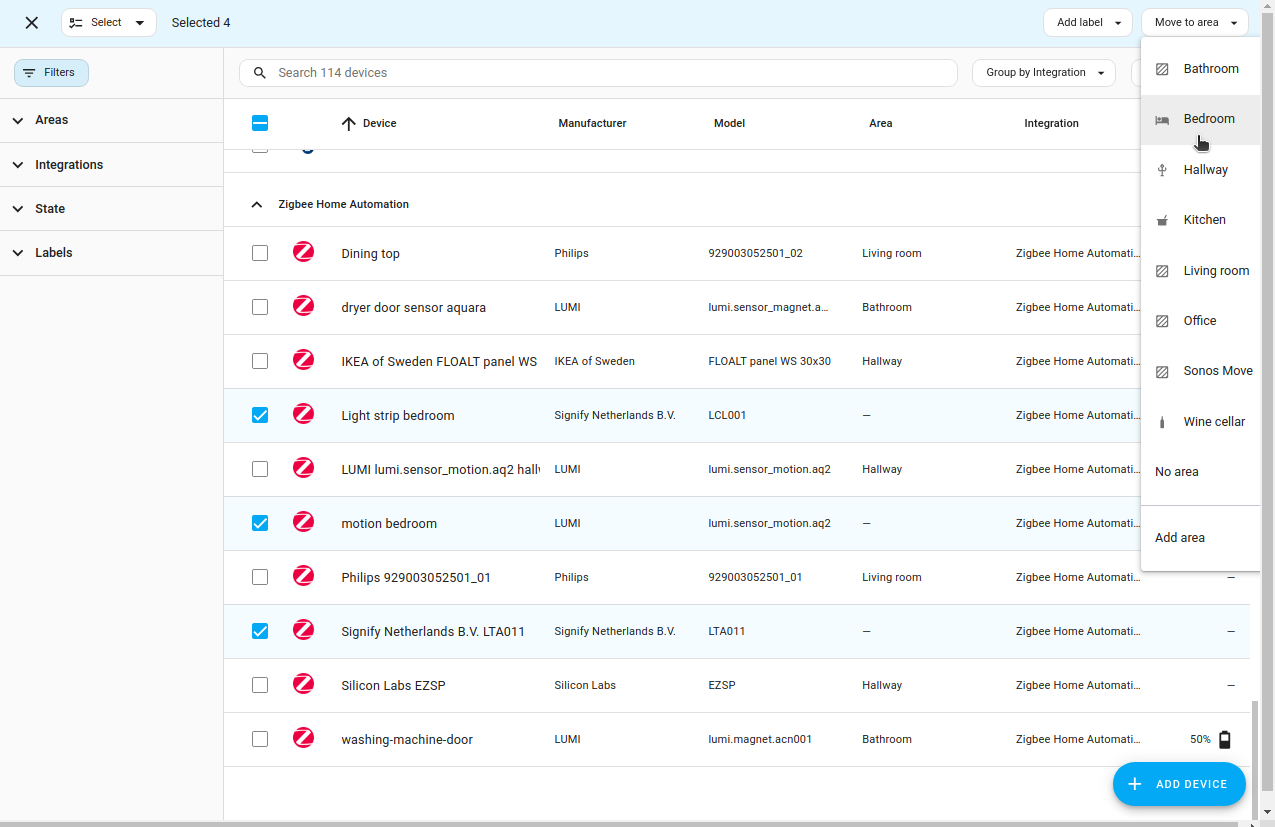The width and height of the screenshot is (1275, 827).
Task: Open the Group by Integration dropdown
Action: point(1043,72)
